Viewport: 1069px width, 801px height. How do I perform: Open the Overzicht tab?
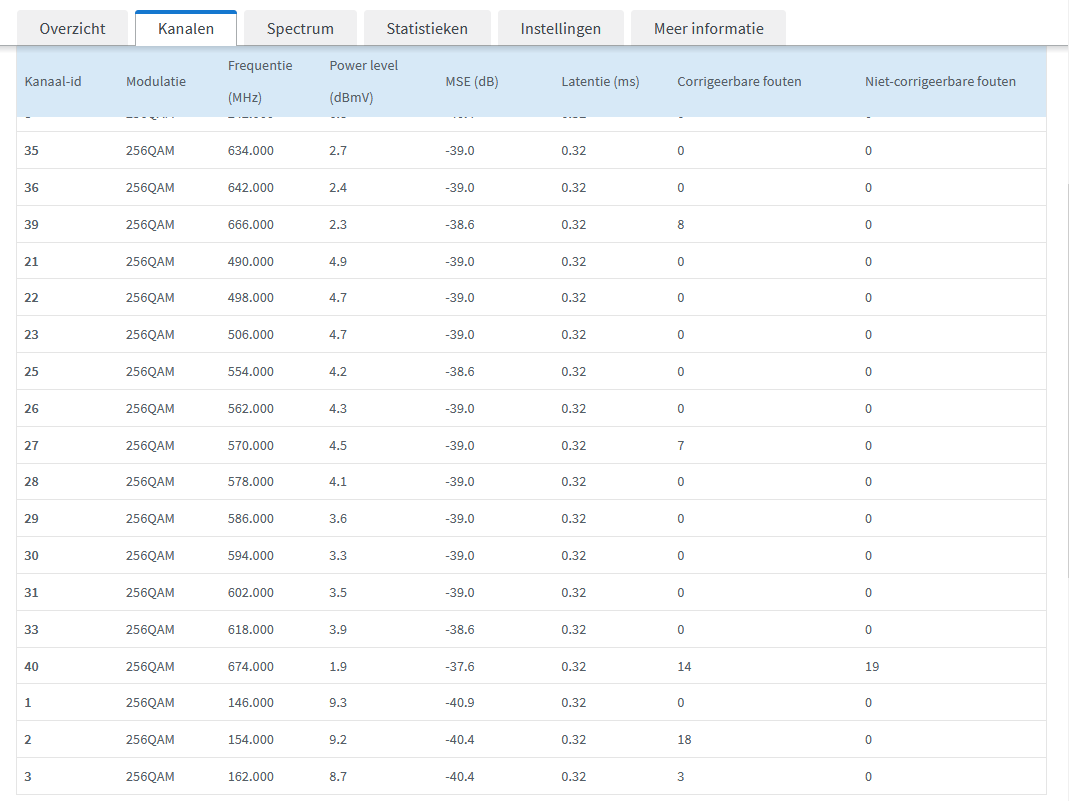(x=73, y=28)
